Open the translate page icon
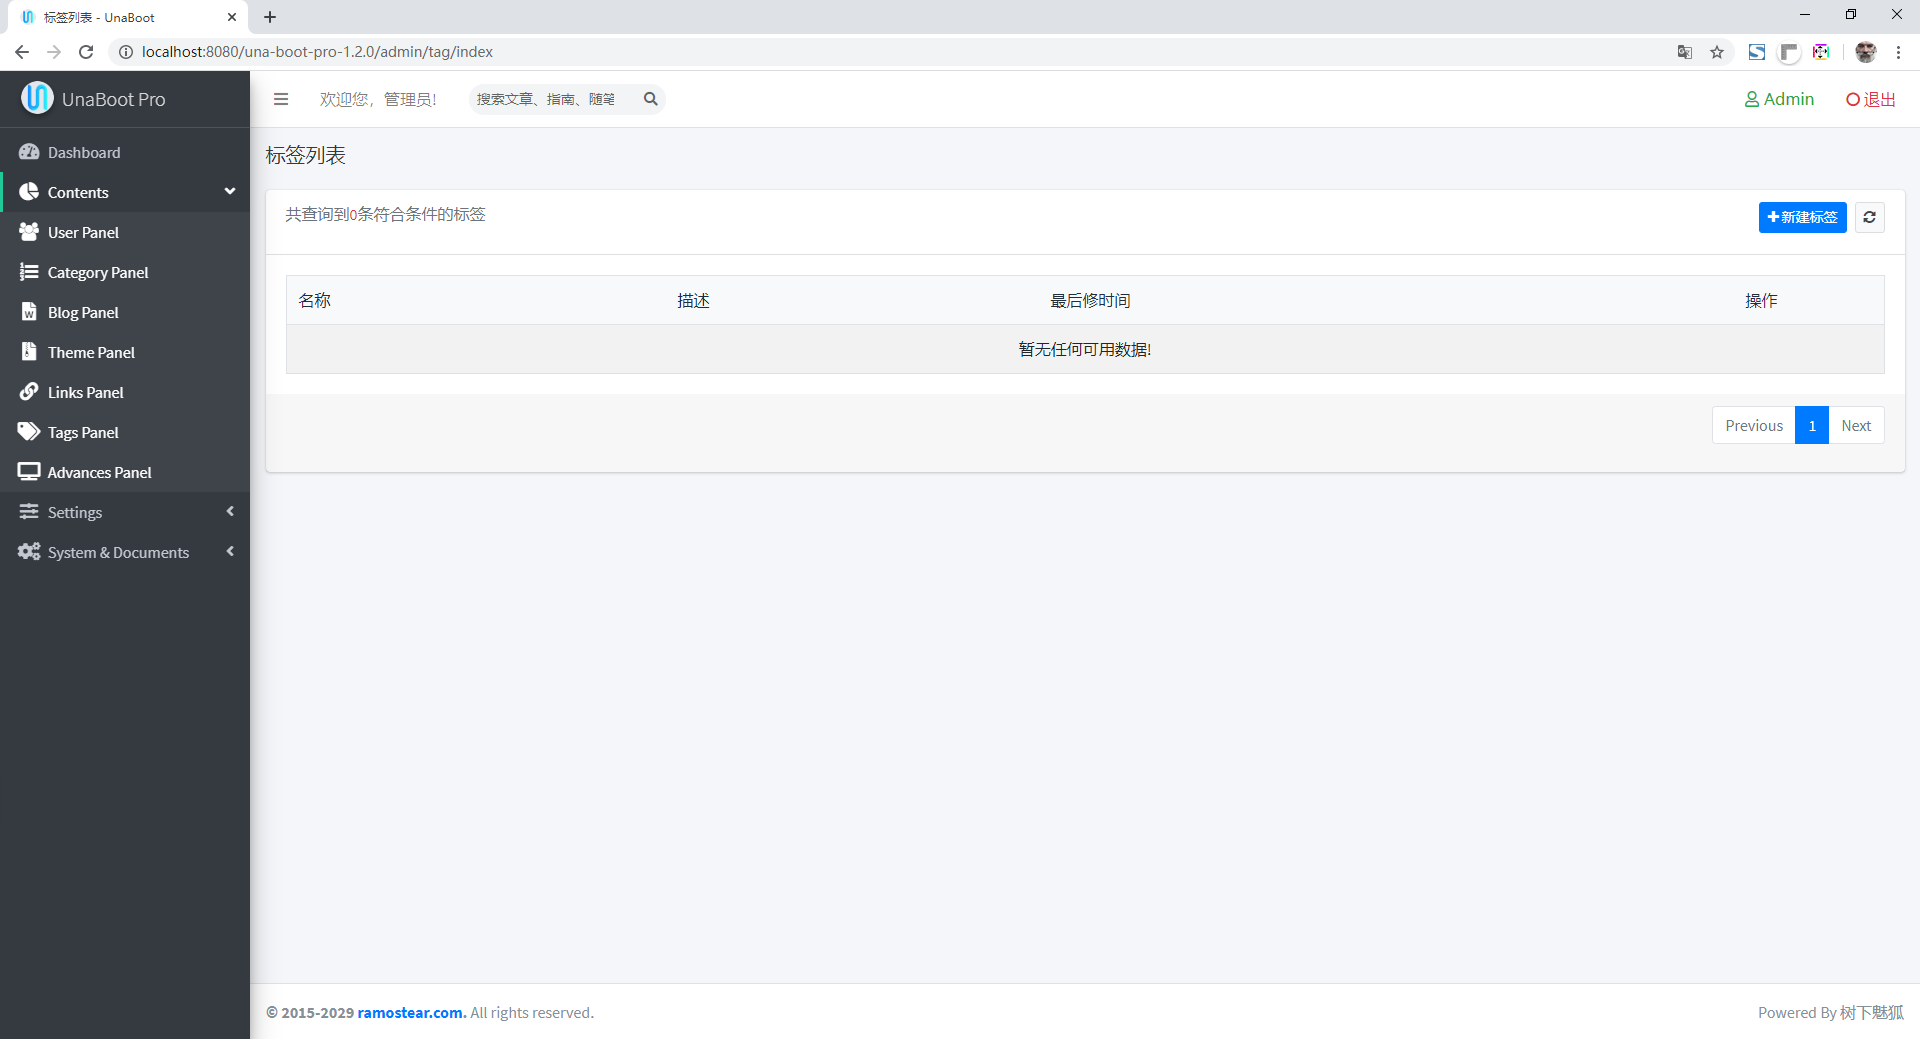This screenshot has width=1920, height=1039. (x=1685, y=52)
